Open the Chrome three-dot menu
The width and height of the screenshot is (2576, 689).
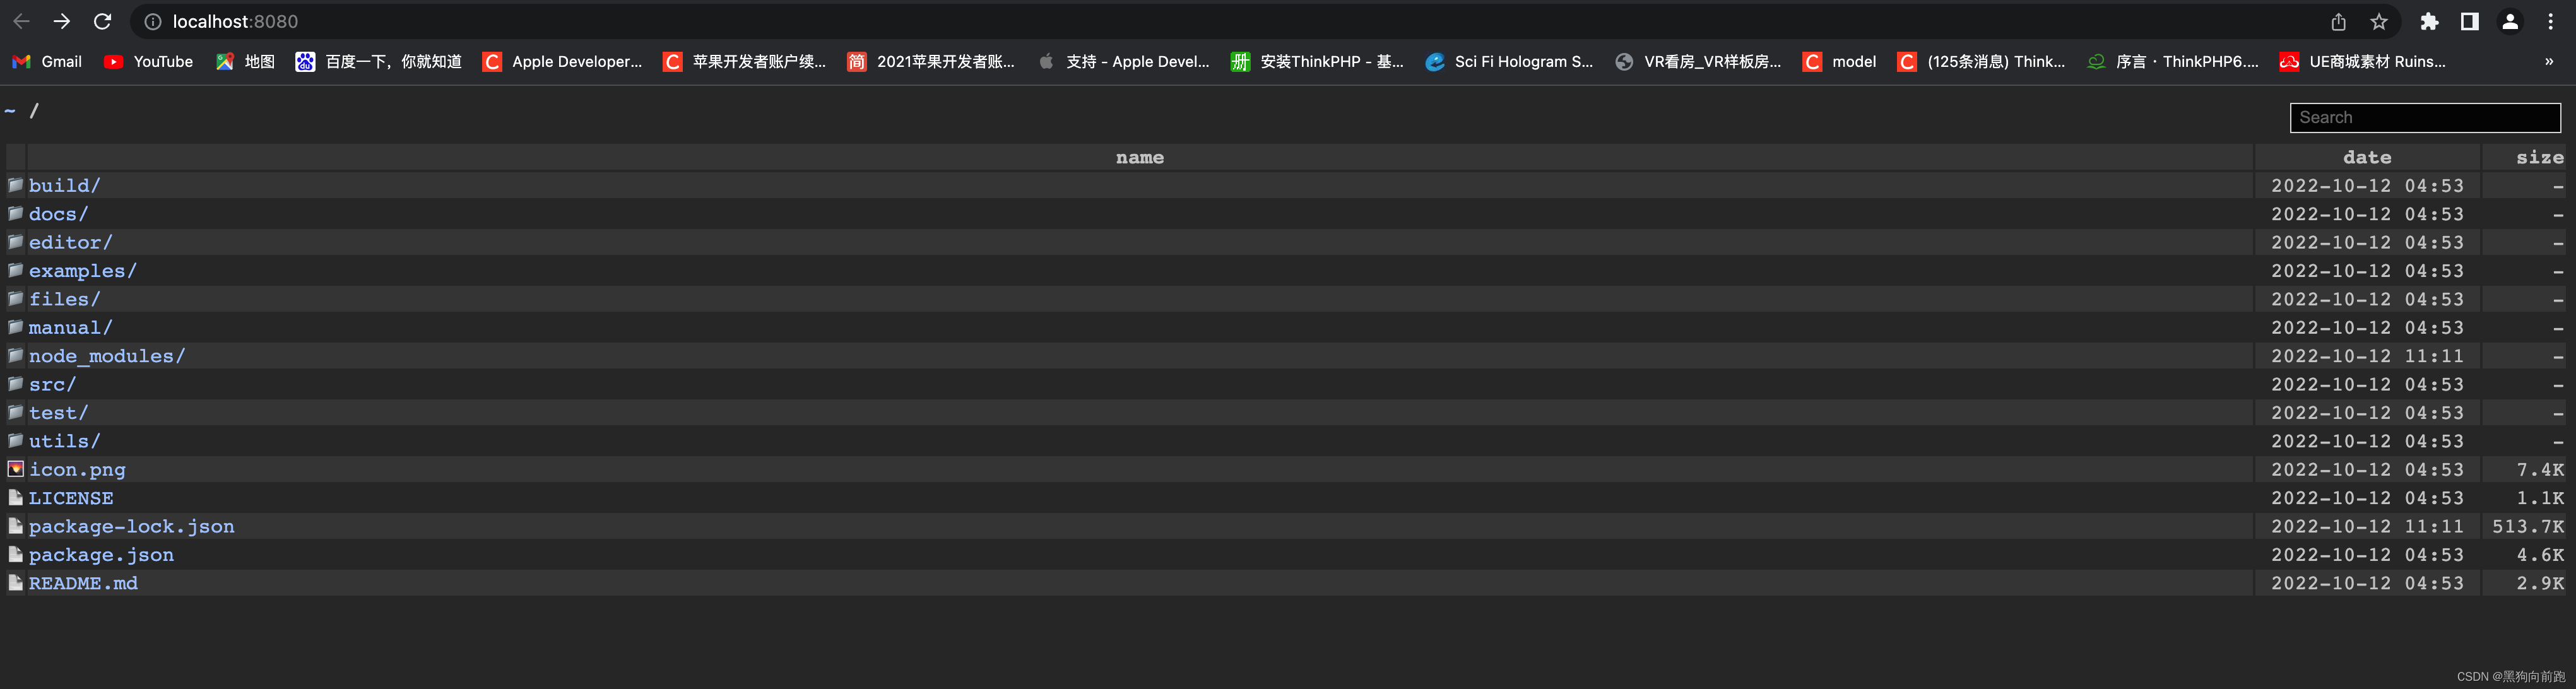[x=2551, y=21]
